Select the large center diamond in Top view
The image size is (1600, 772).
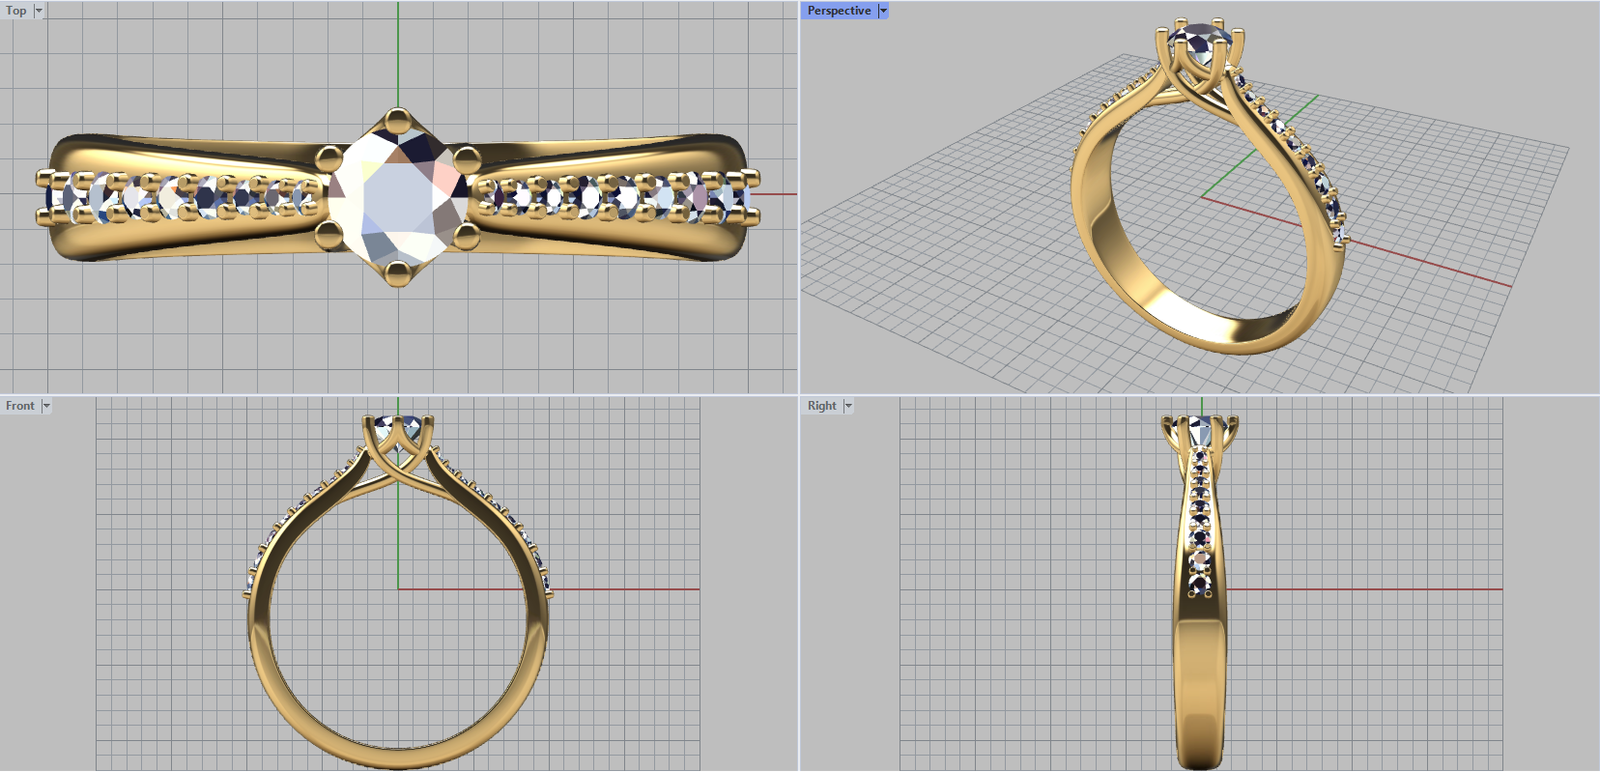point(397,197)
